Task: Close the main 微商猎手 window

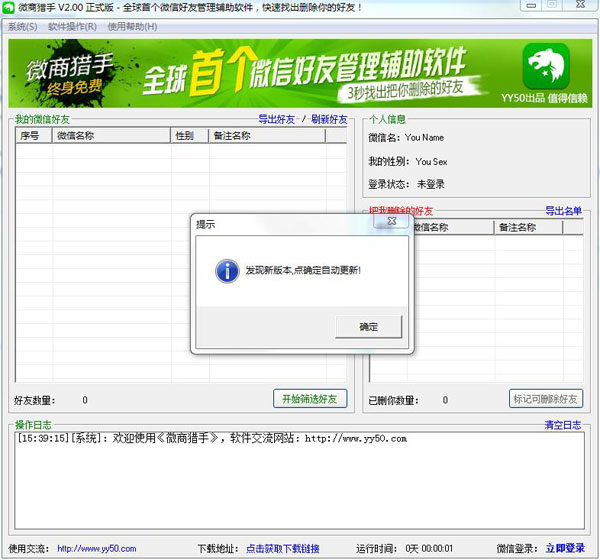Action: coord(580,5)
